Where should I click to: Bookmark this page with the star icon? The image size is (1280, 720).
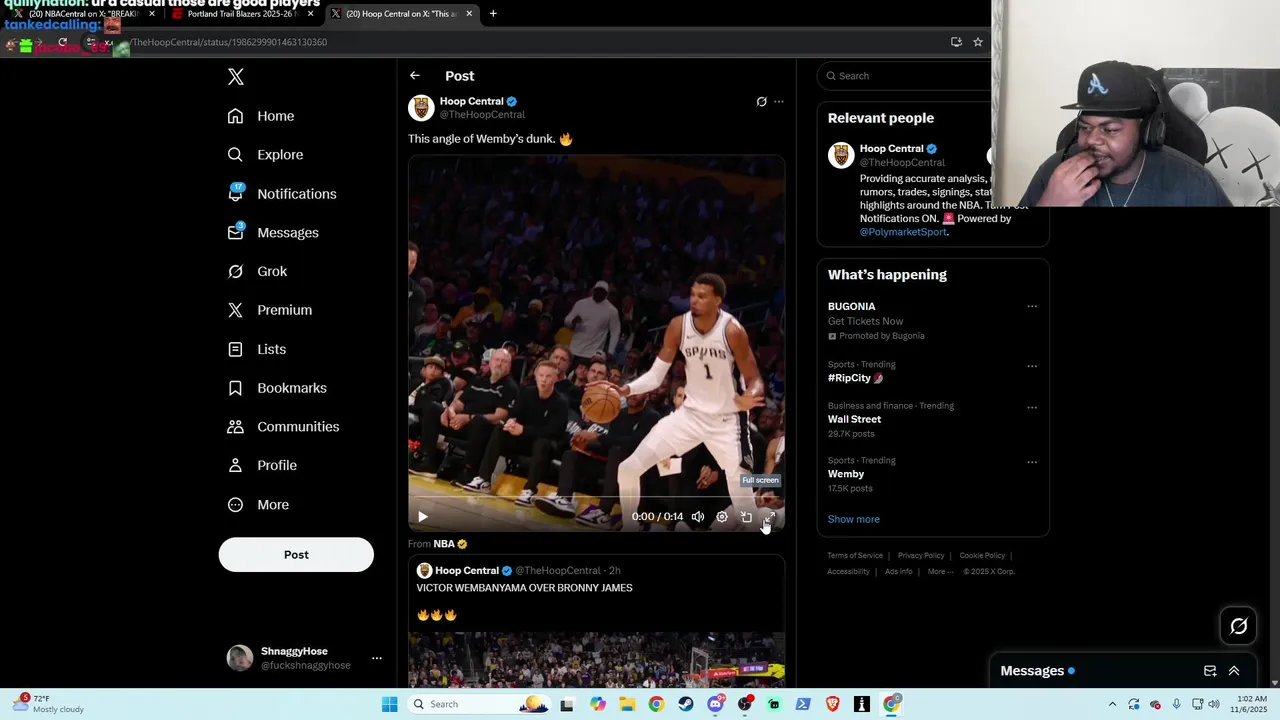point(978,42)
